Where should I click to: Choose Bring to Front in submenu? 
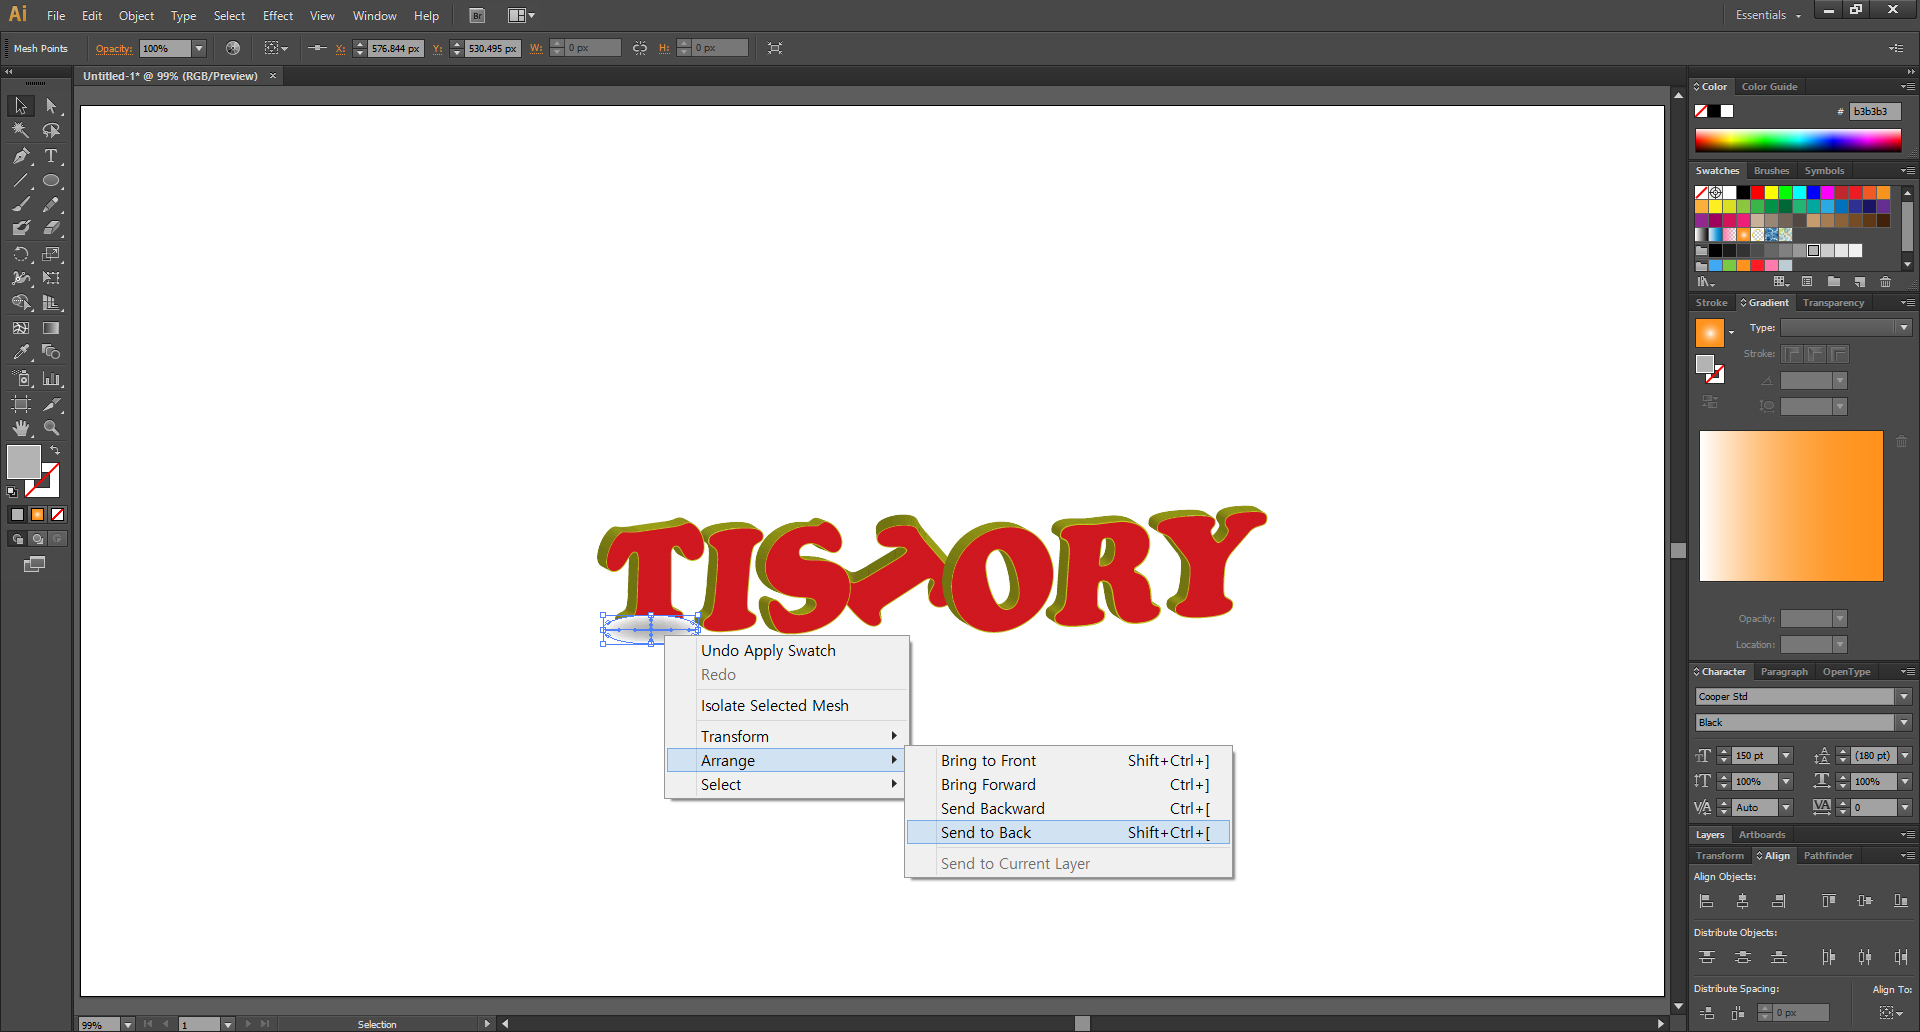(1068, 760)
